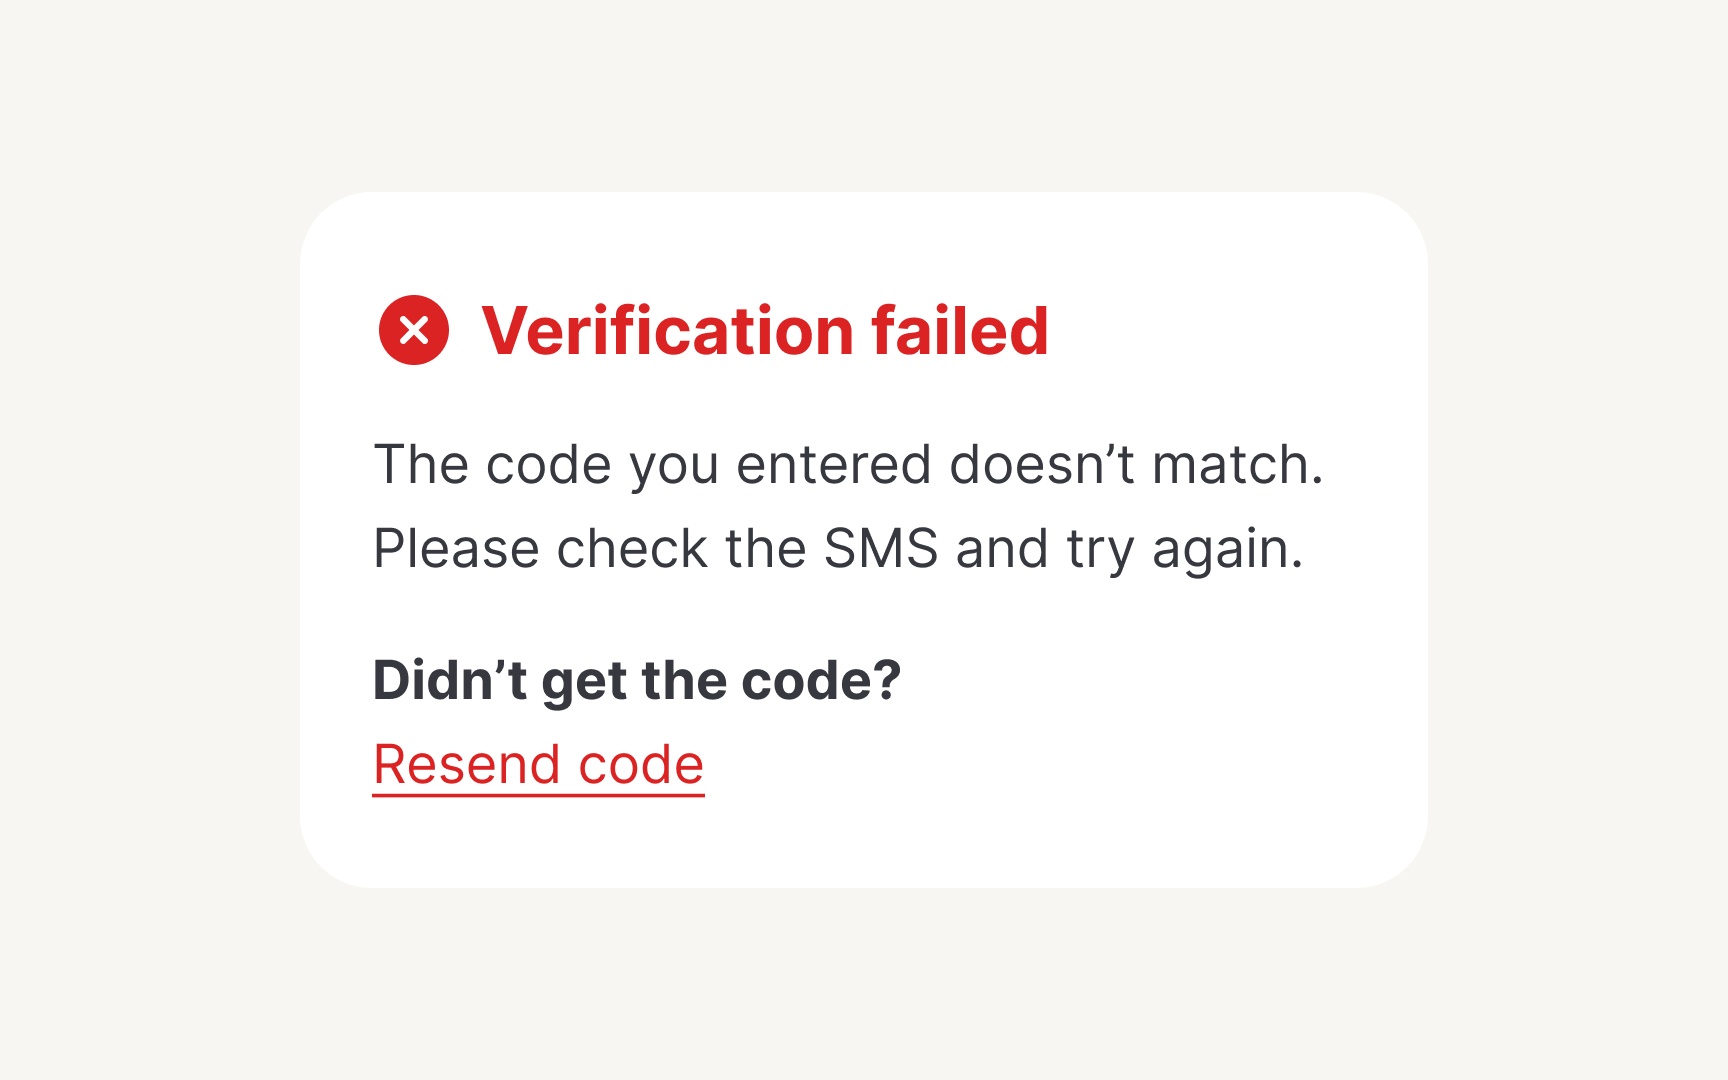Click the line "Please check the SMS and try again."
Screen dimensions: 1728x1080
click(838, 549)
